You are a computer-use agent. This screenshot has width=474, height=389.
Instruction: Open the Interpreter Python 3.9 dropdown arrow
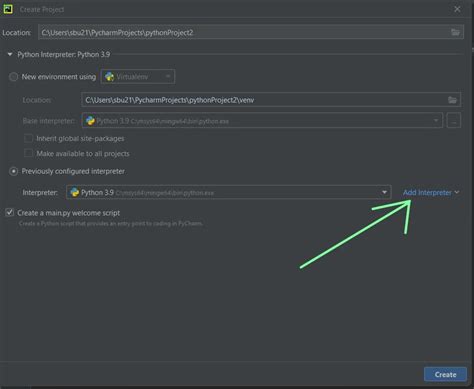(x=384, y=192)
